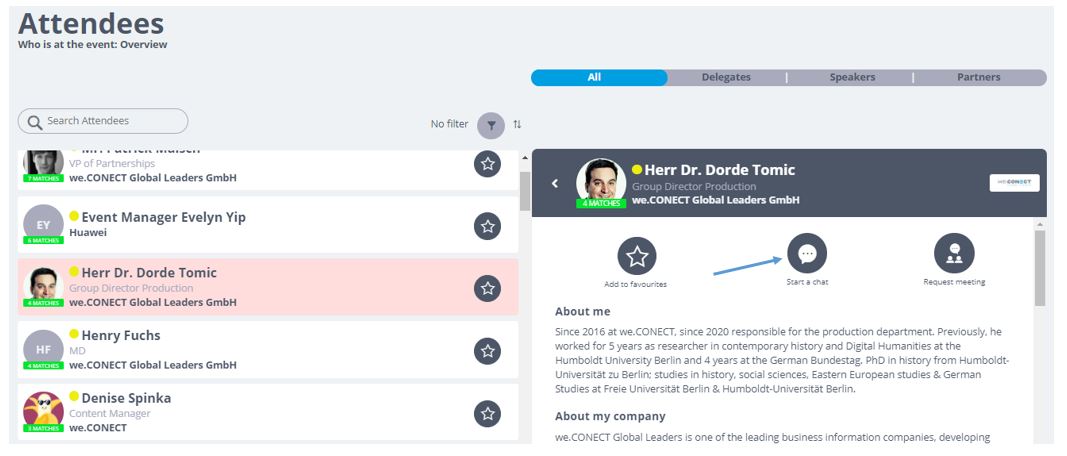
Task: Switch to the Speakers tab
Action: pos(852,78)
